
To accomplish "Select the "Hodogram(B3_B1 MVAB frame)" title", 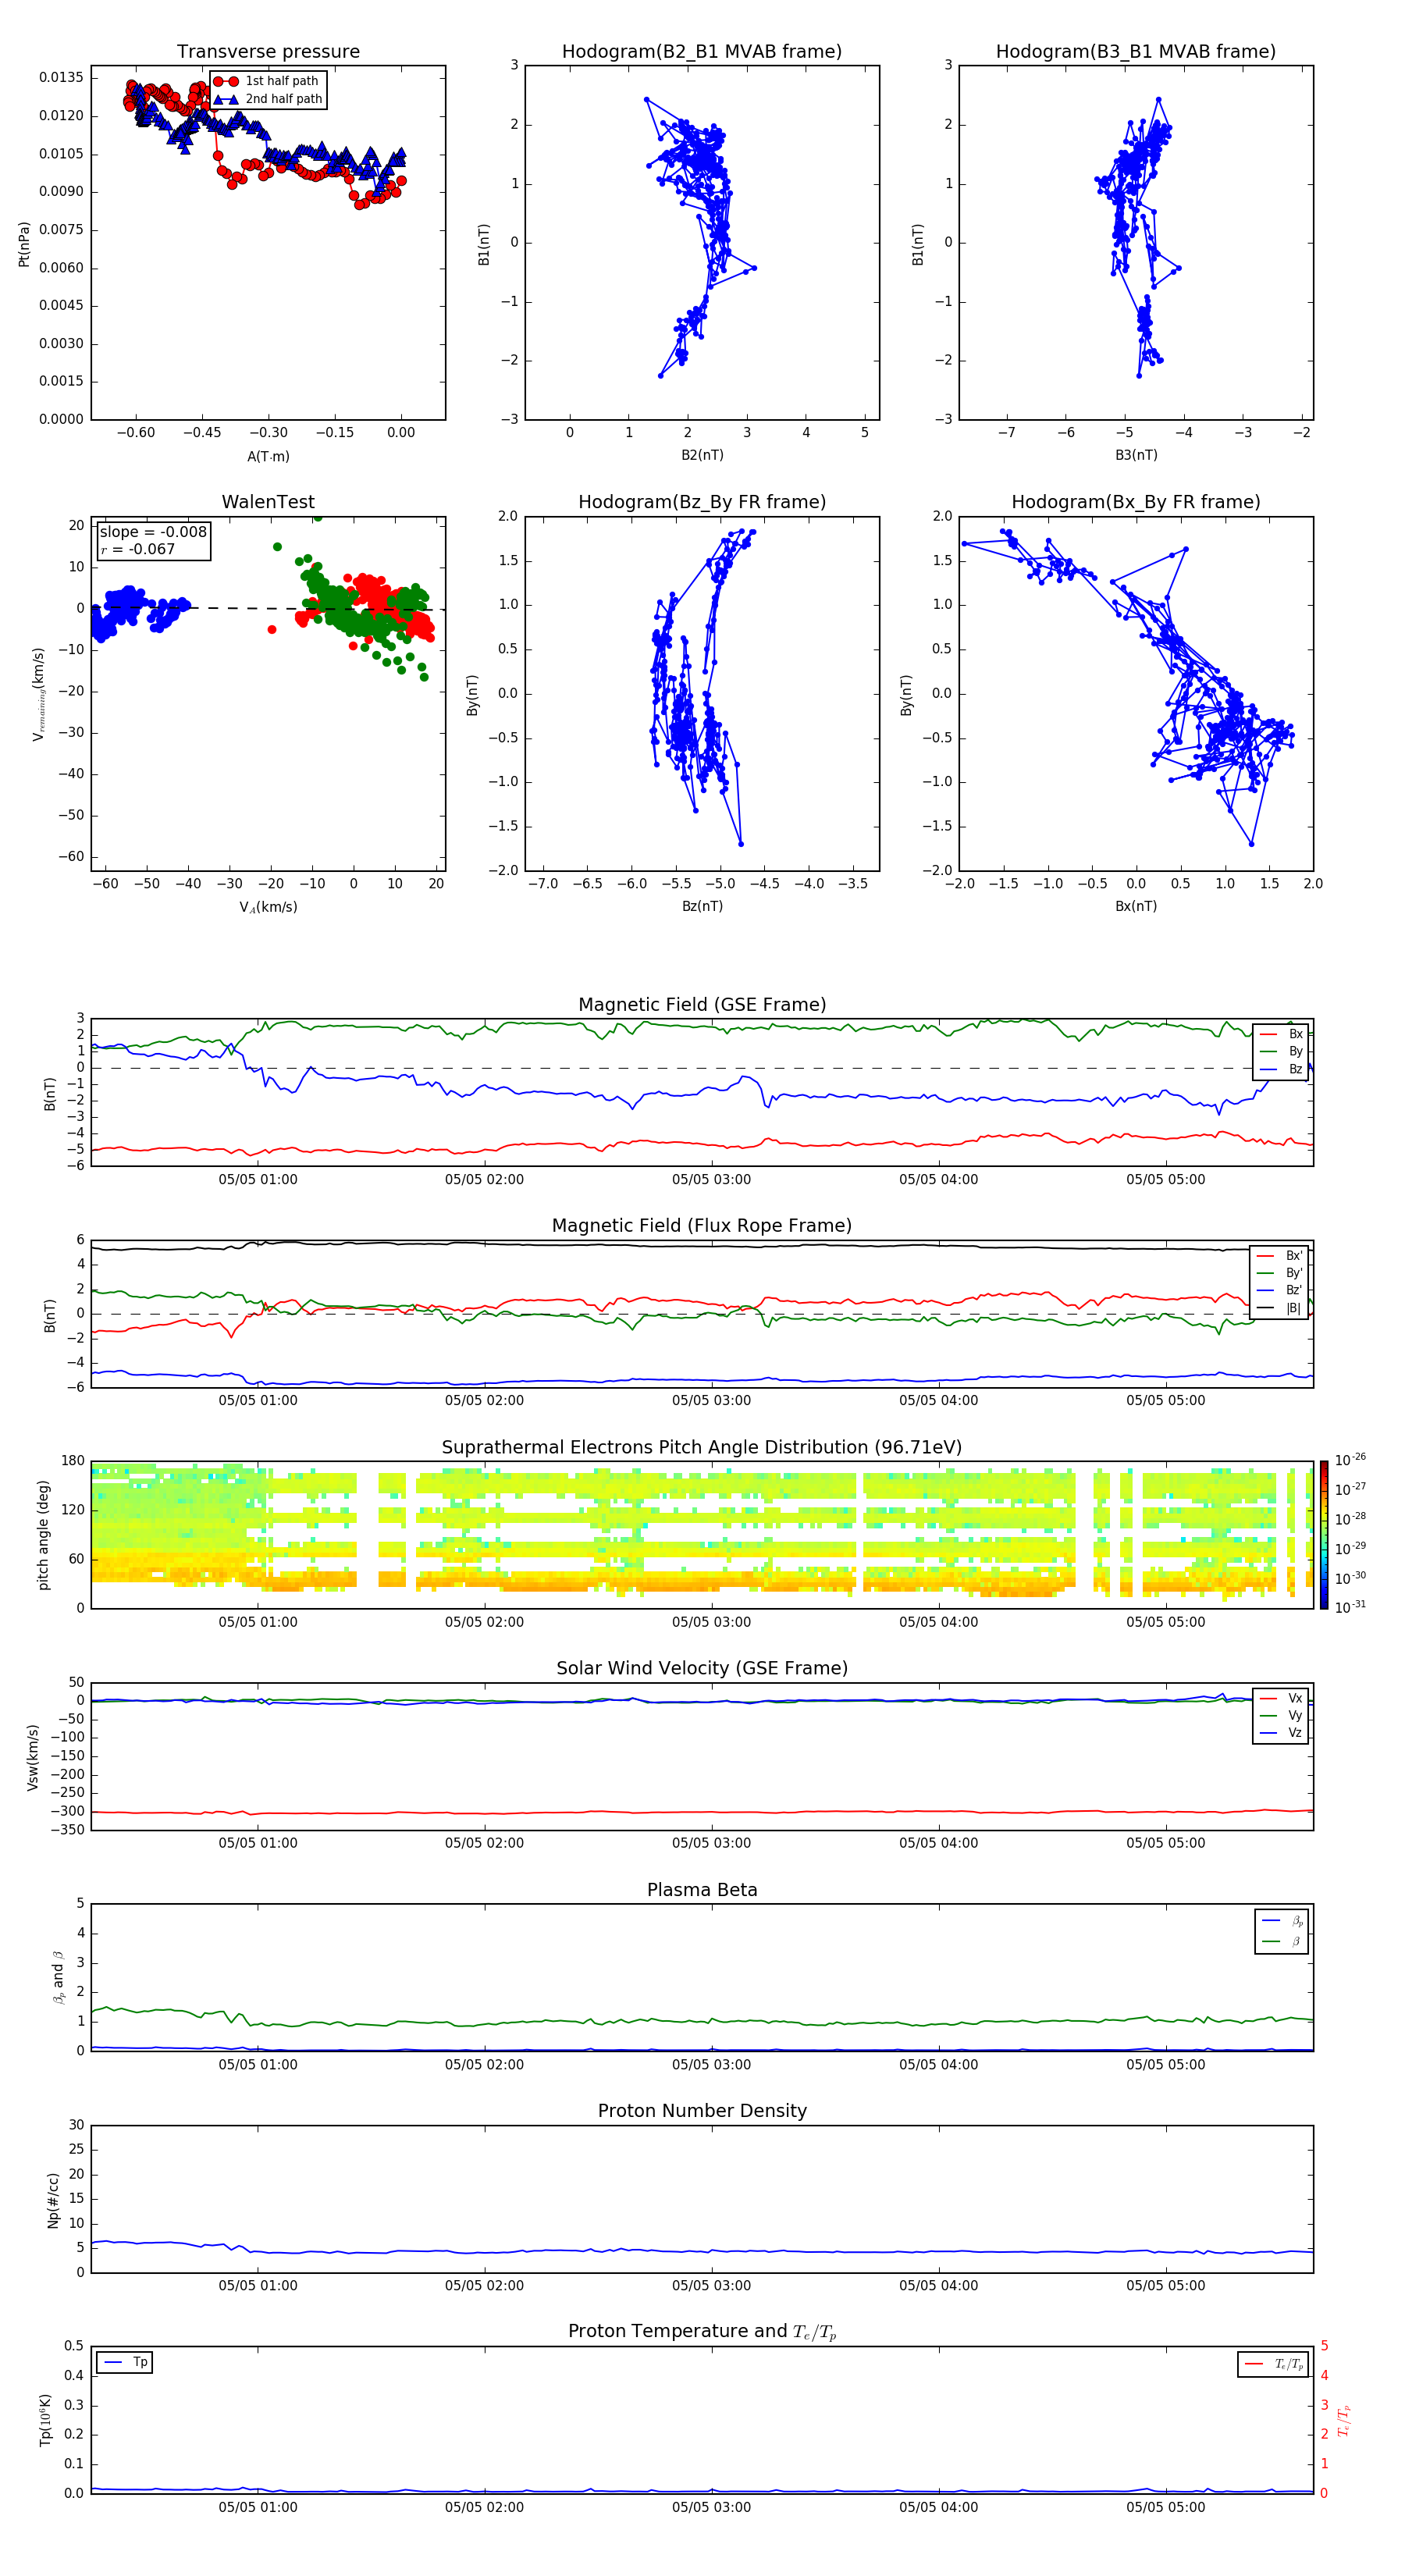I will [1136, 52].
